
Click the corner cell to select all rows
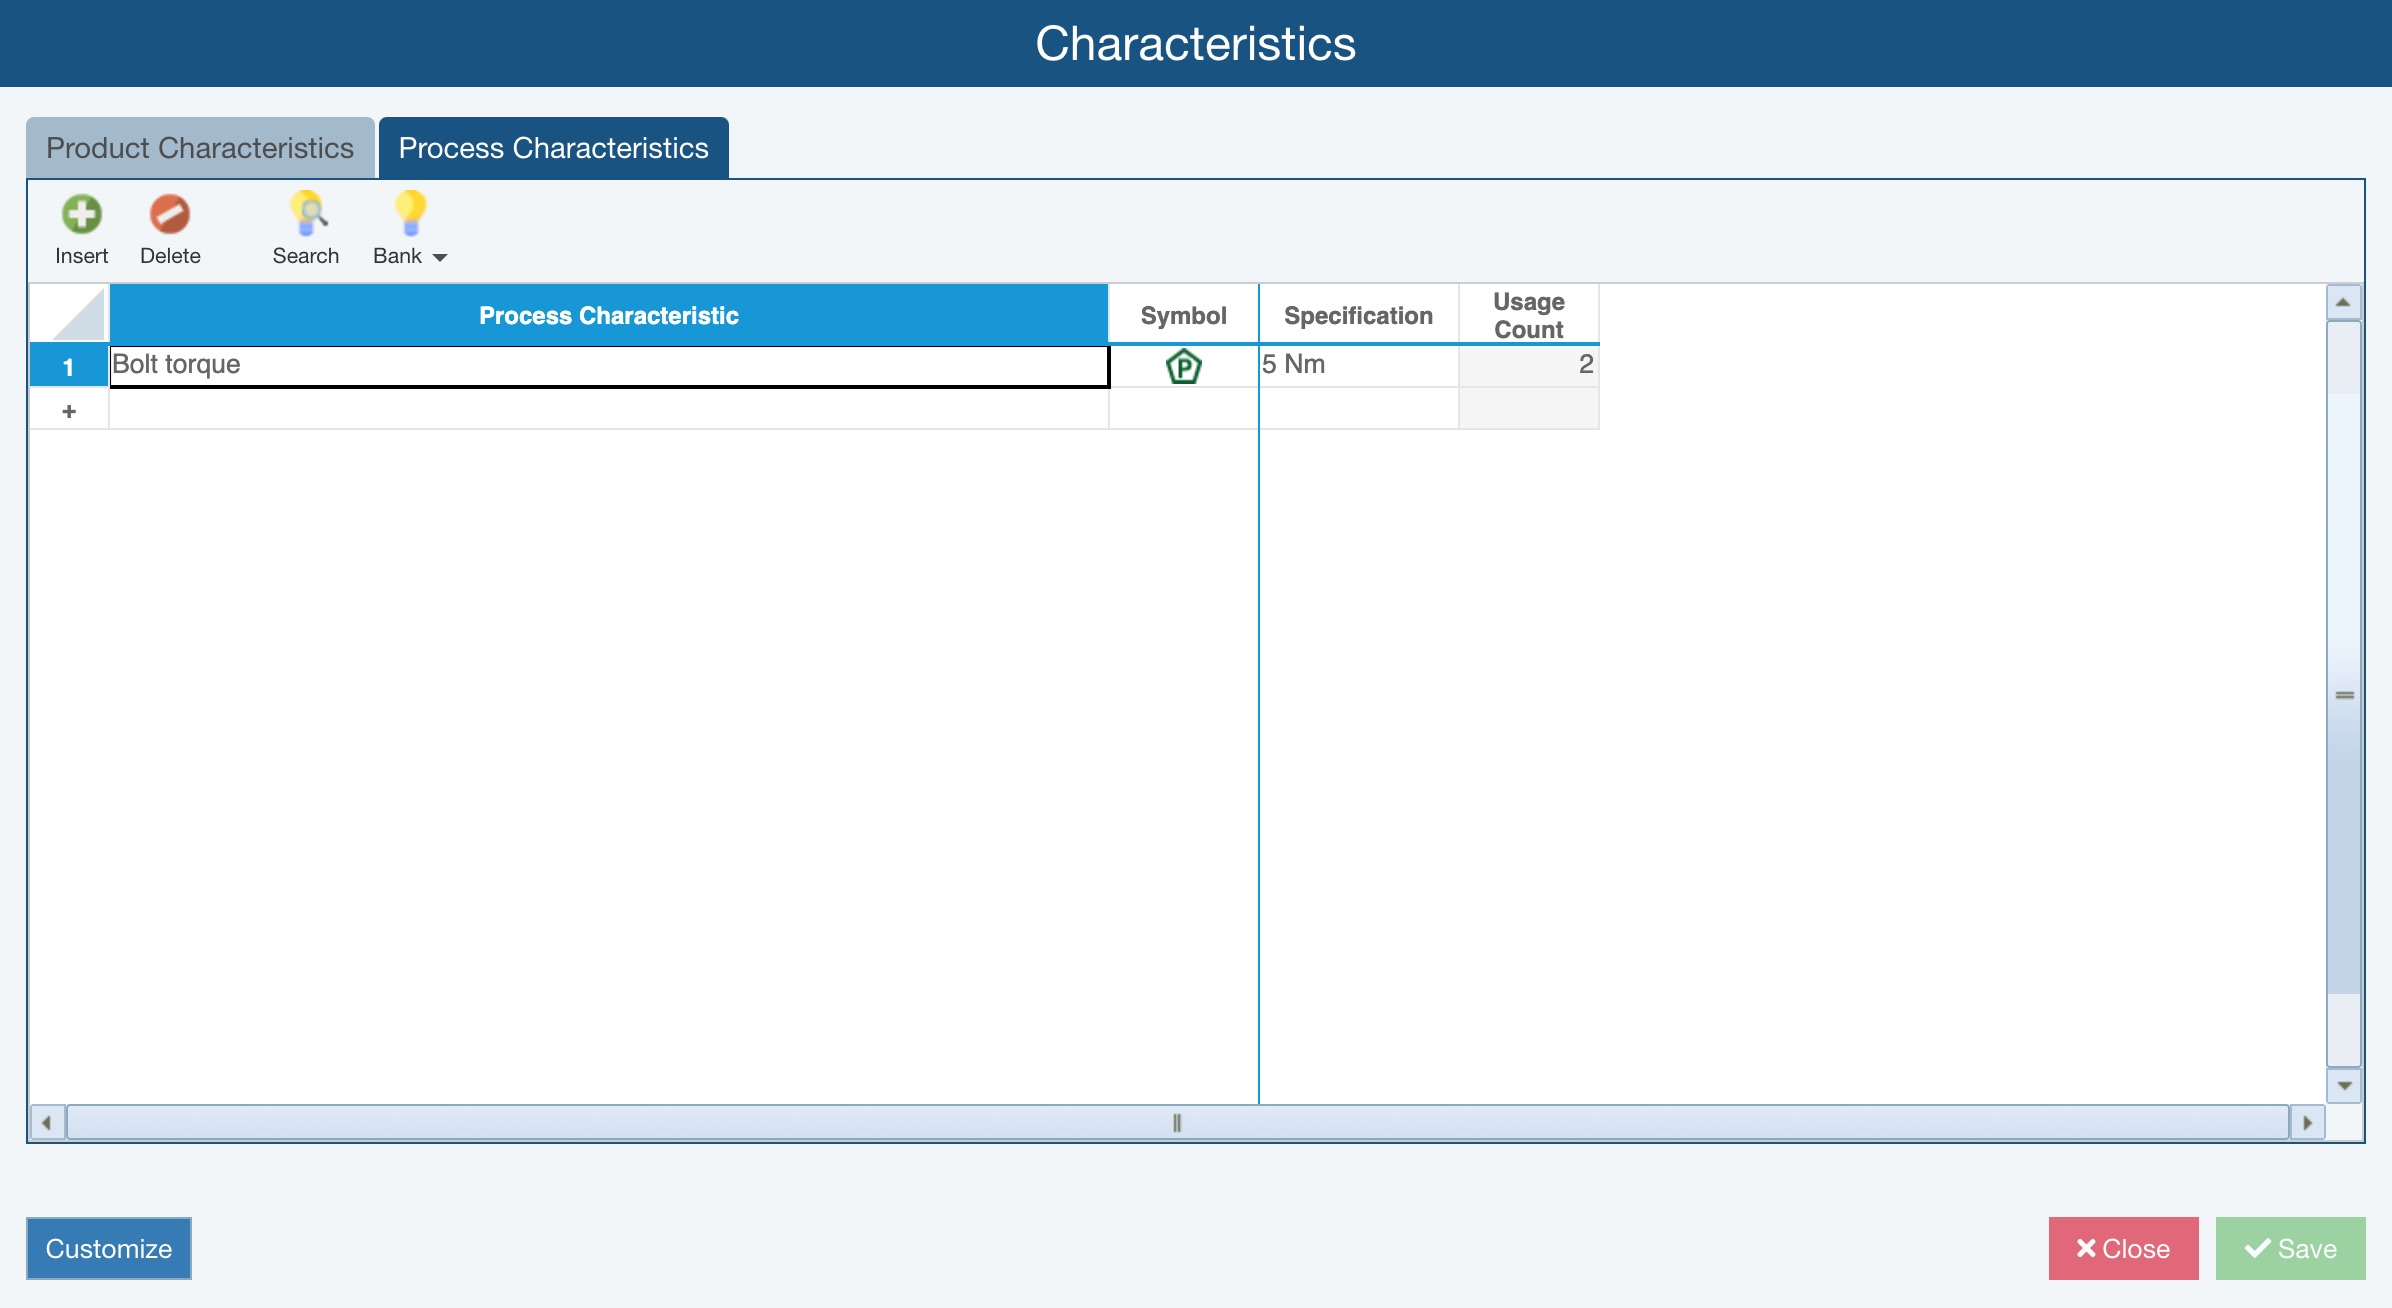(68, 313)
